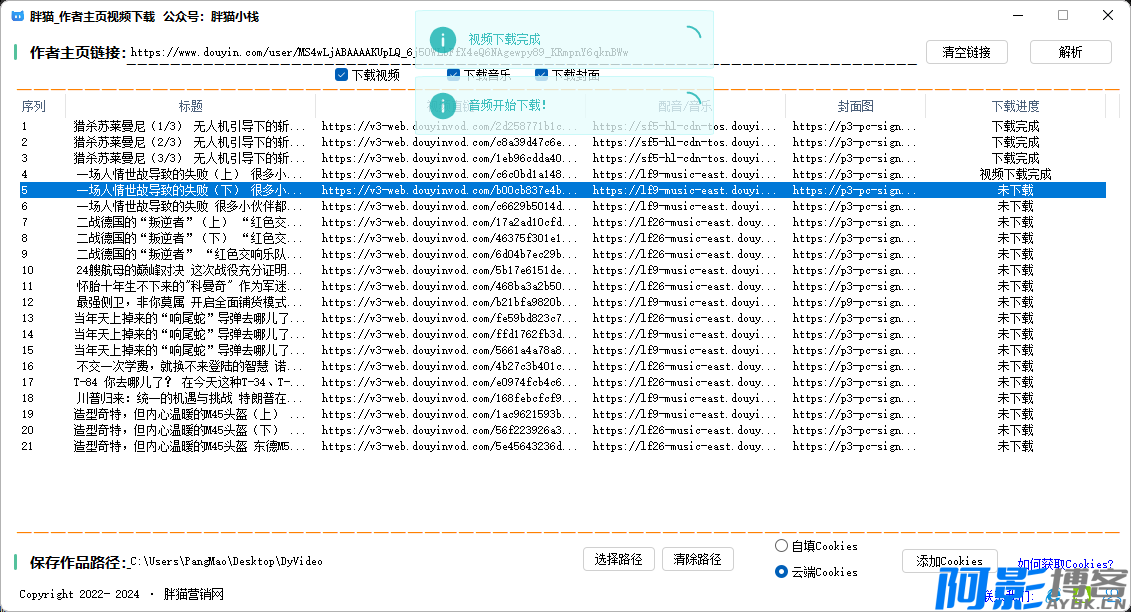Click the cover image link in row 12

tap(855, 302)
